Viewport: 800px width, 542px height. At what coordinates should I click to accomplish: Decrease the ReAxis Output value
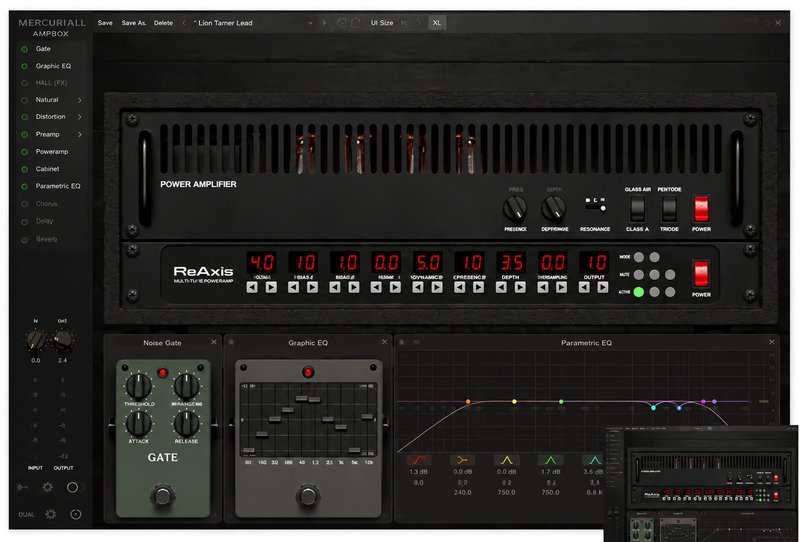[x=584, y=288]
